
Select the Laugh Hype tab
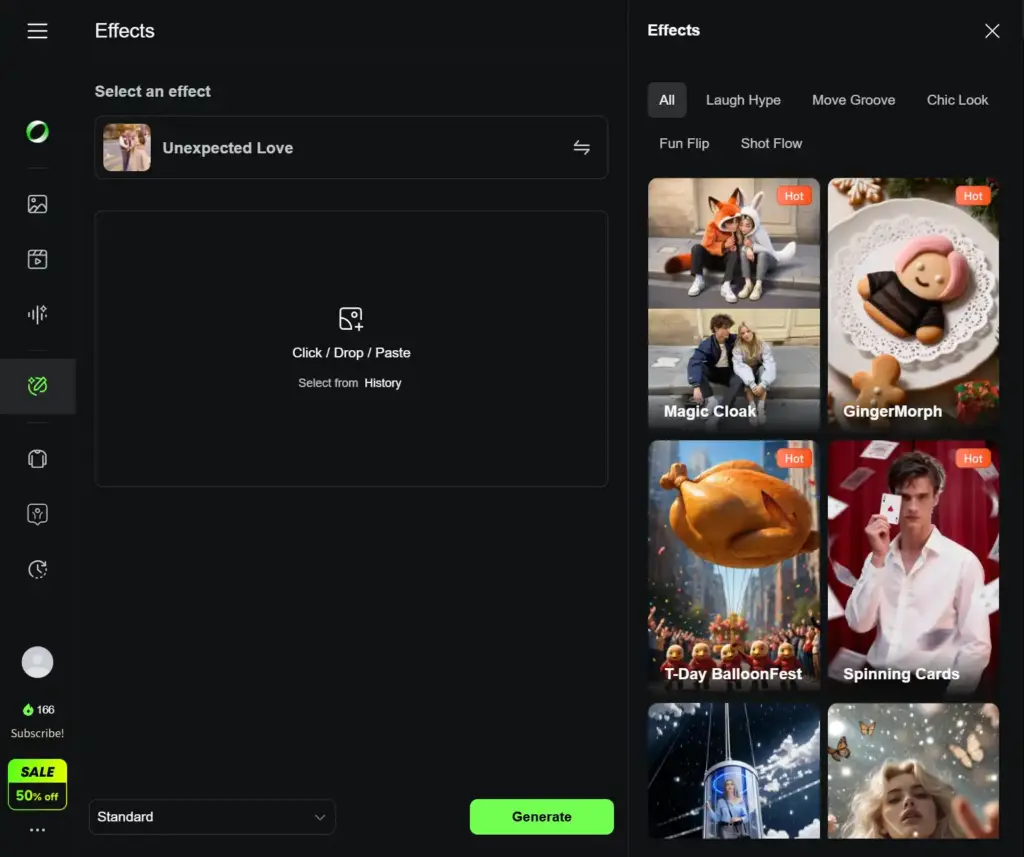coord(743,100)
